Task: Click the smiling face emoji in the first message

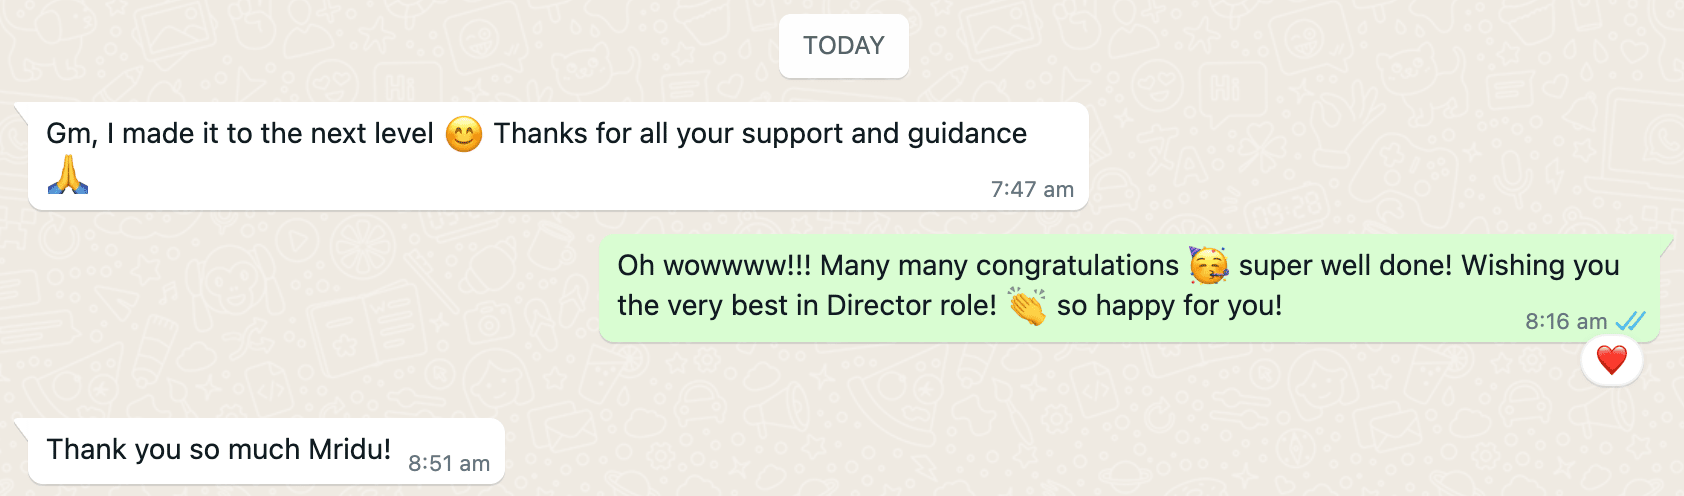Action: click(463, 134)
